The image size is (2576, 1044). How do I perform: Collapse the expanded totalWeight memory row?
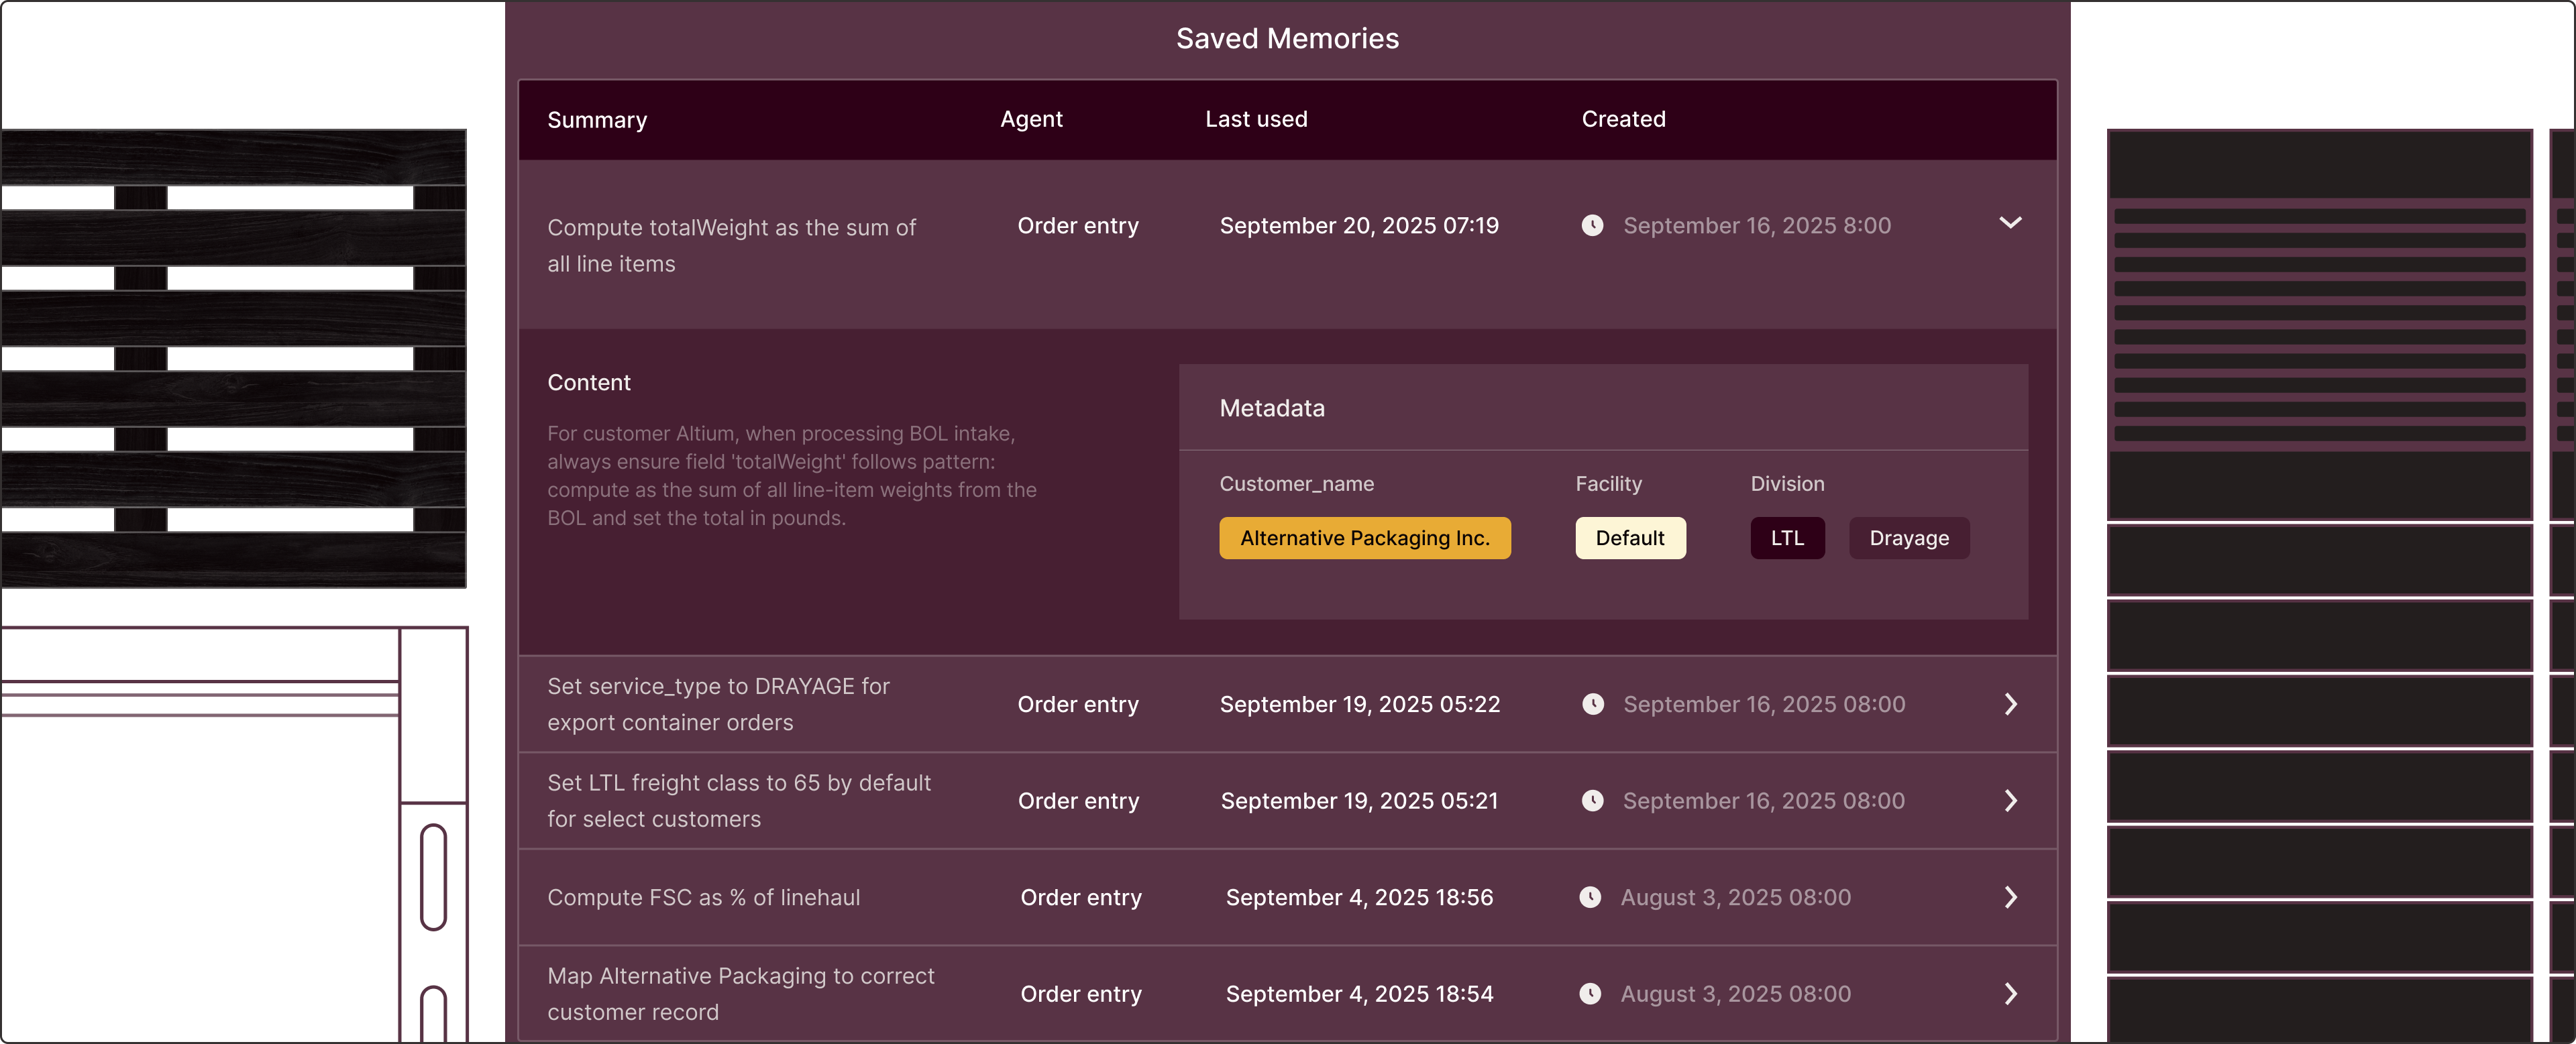[x=2010, y=223]
